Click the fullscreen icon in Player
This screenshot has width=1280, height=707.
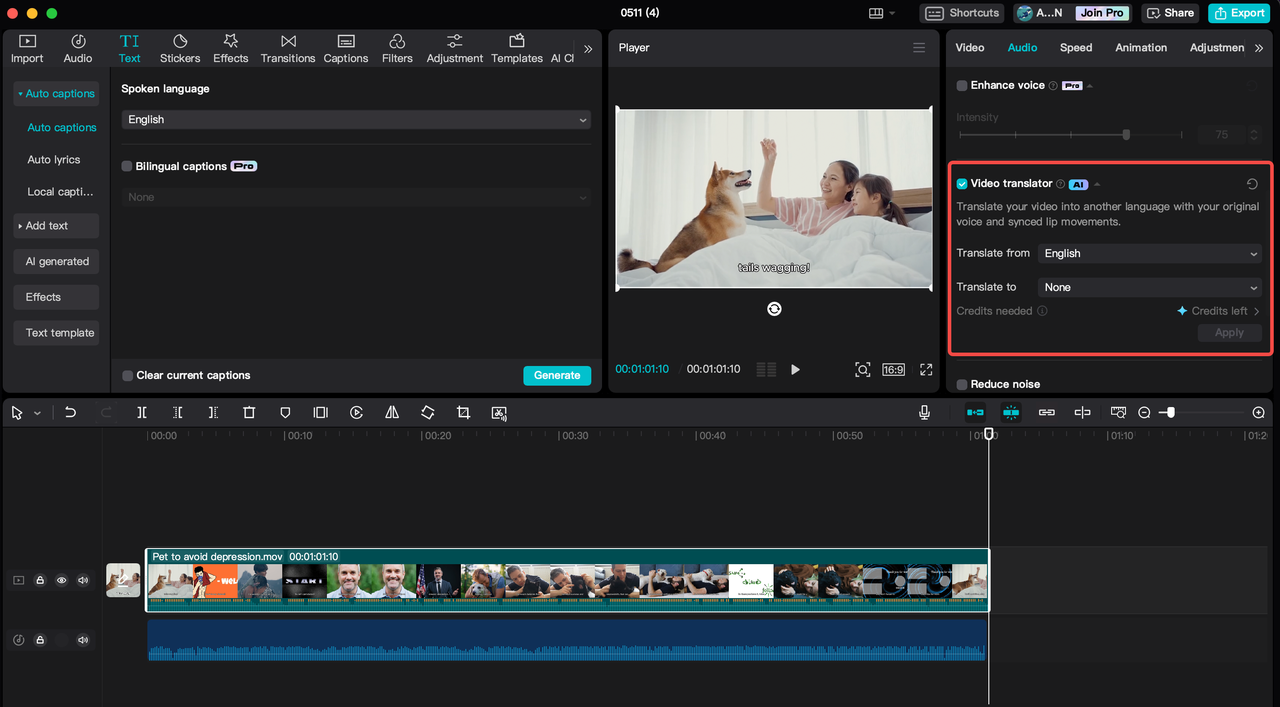[x=926, y=369]
